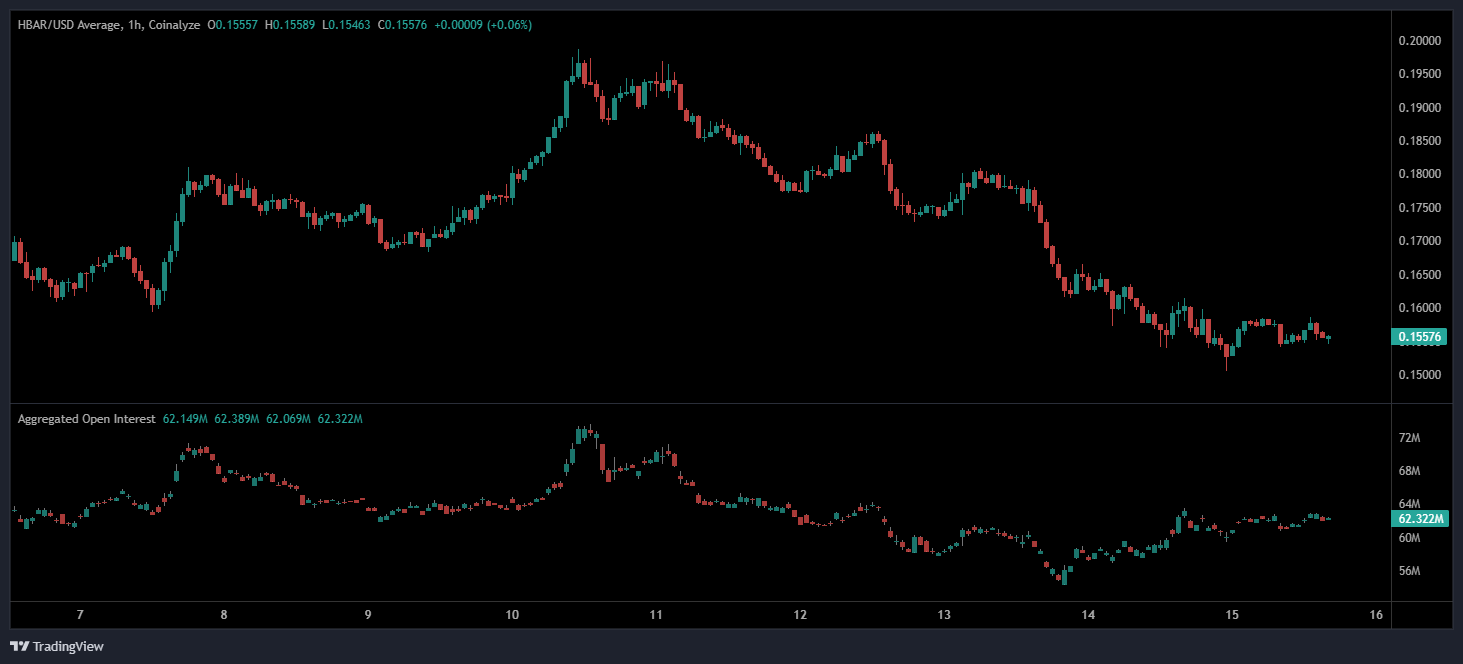1463x664 pixels.
Task: Click date label 7 on time axis
Action: tap(80, 615)
